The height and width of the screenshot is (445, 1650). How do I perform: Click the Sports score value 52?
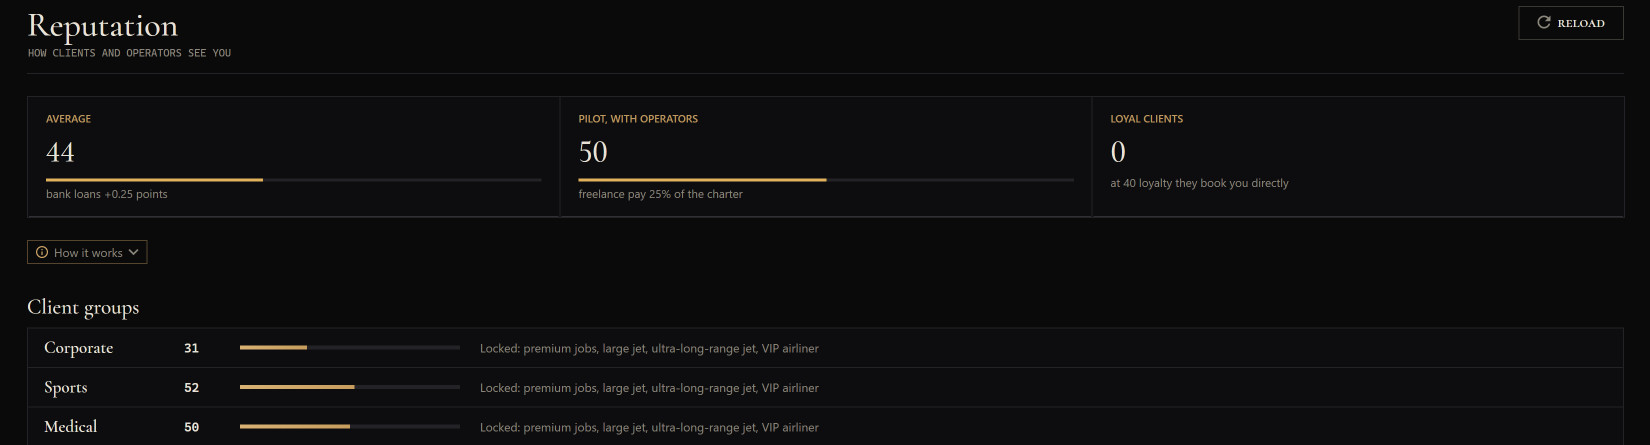191,387
